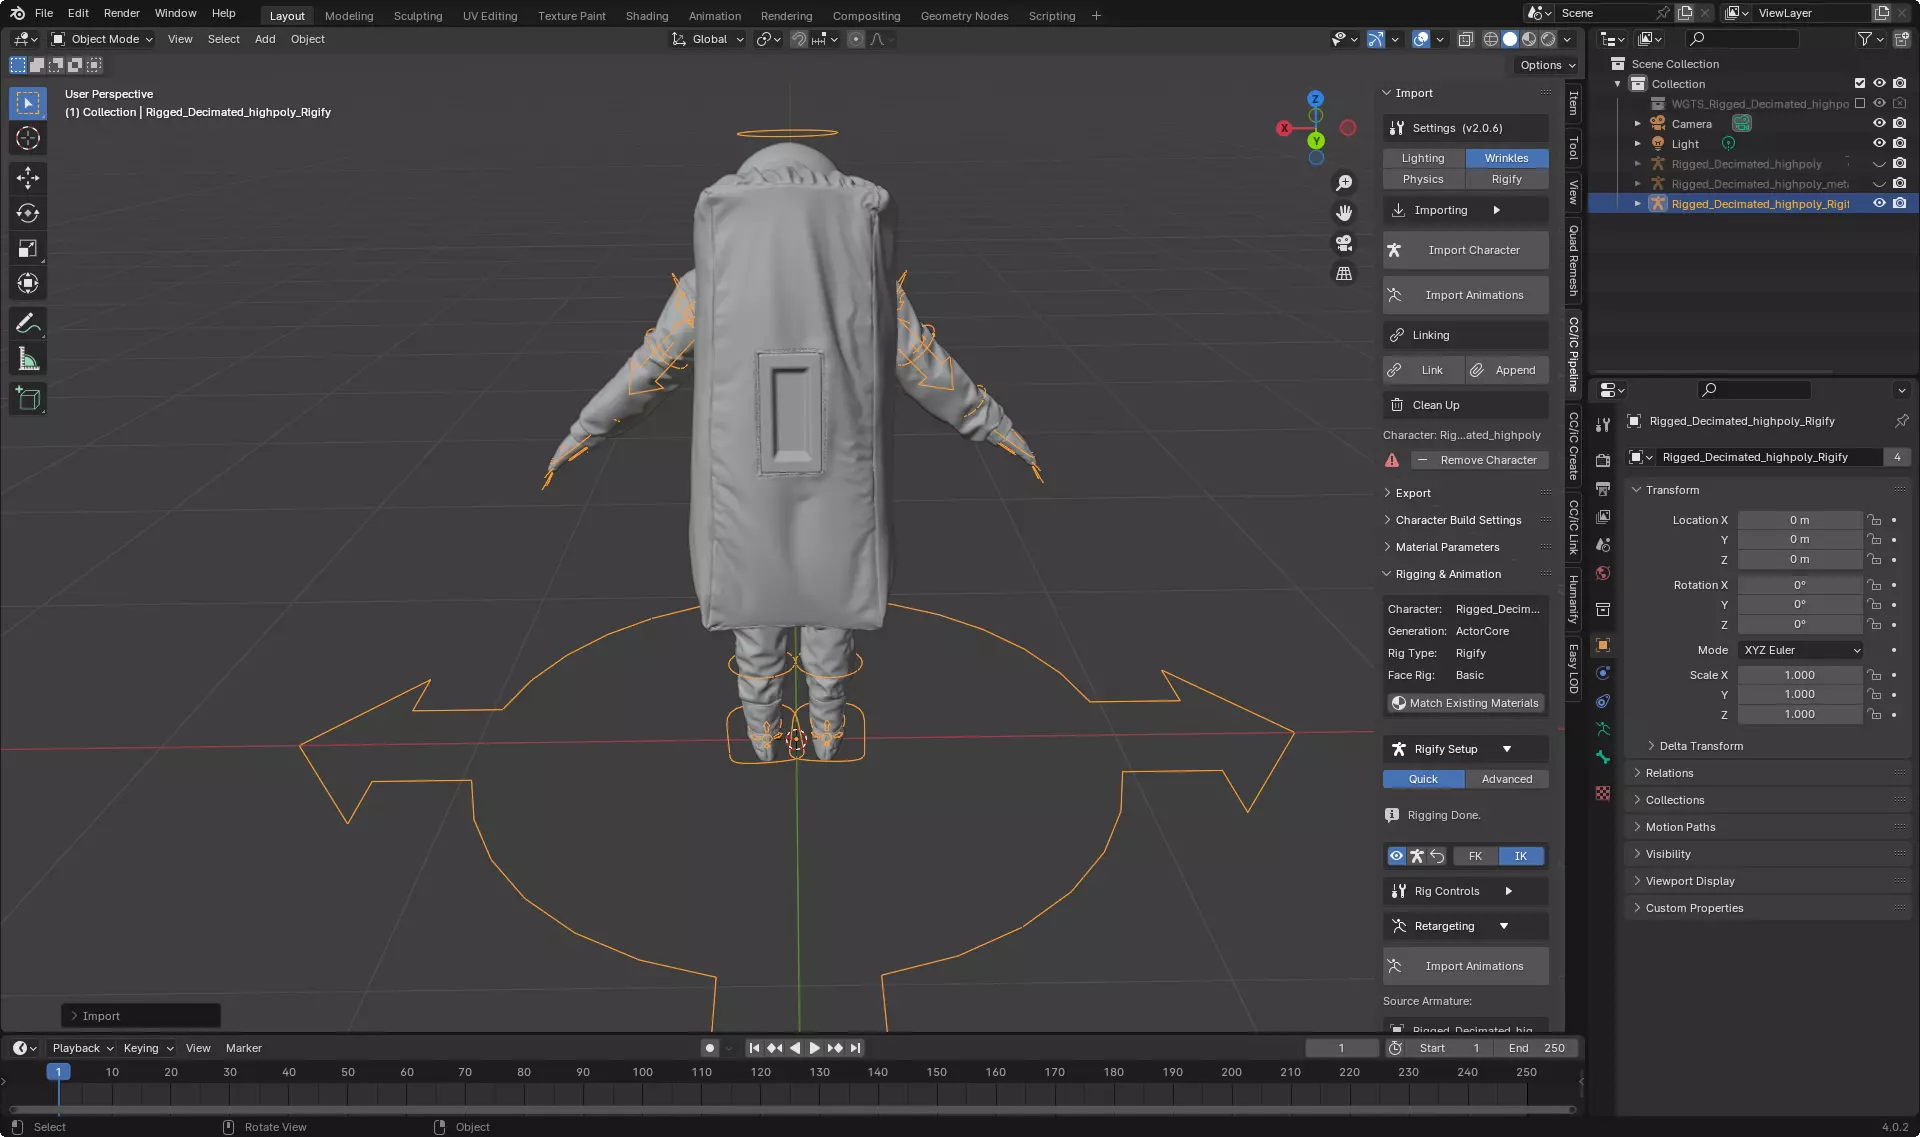Toggle X-ray mode in viewport header
This screenshot has height=1137, width=1920.
[x=1465, y=39]
